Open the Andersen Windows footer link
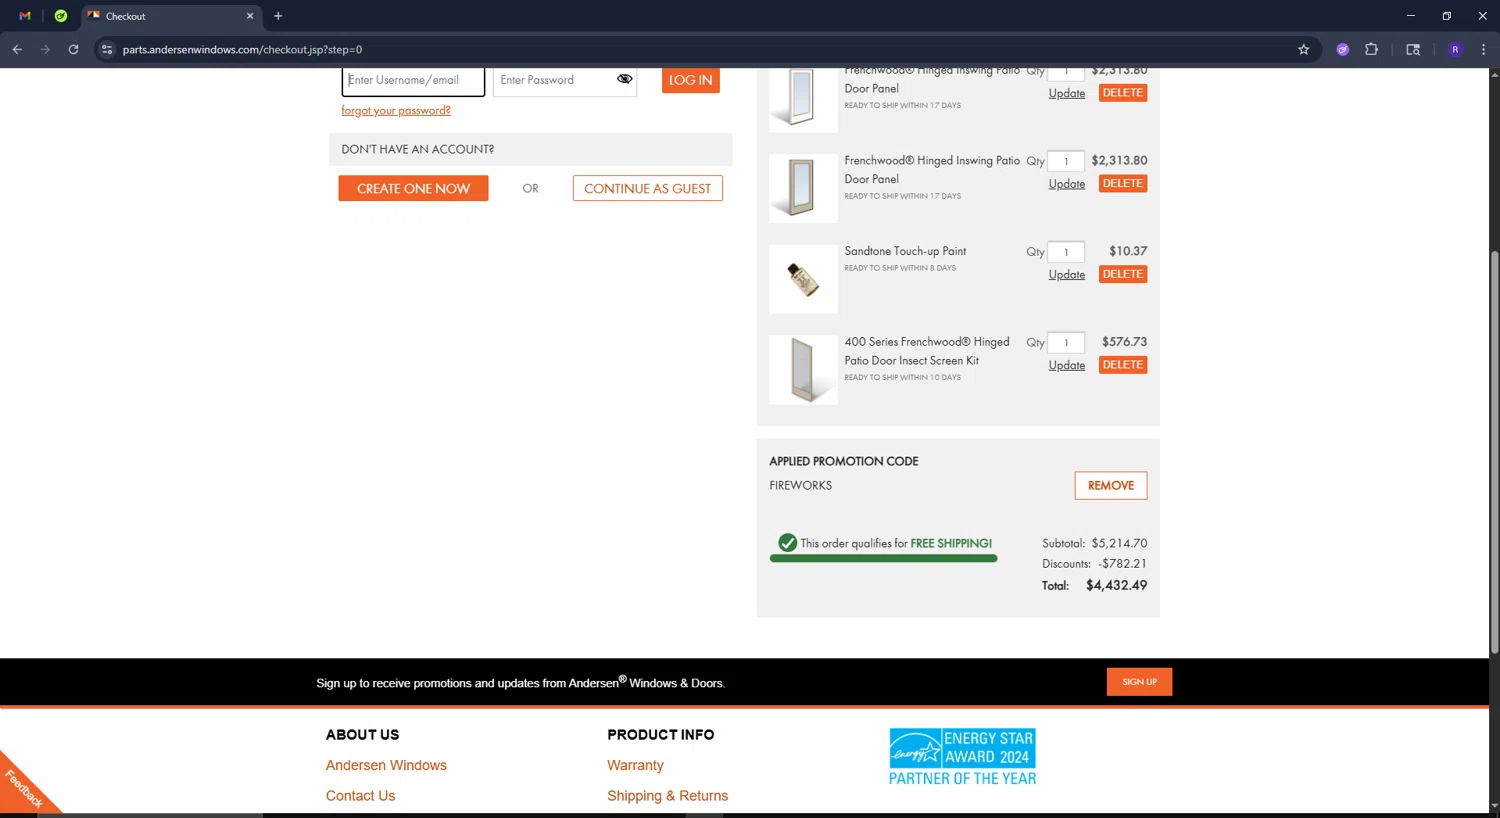 tap(386, 765)
